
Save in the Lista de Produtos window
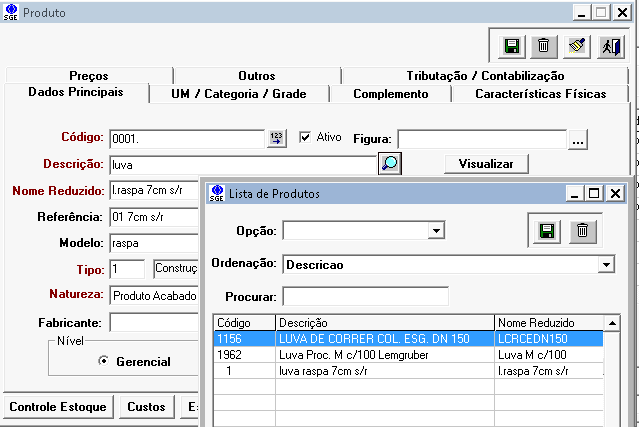tap(547, 231)
